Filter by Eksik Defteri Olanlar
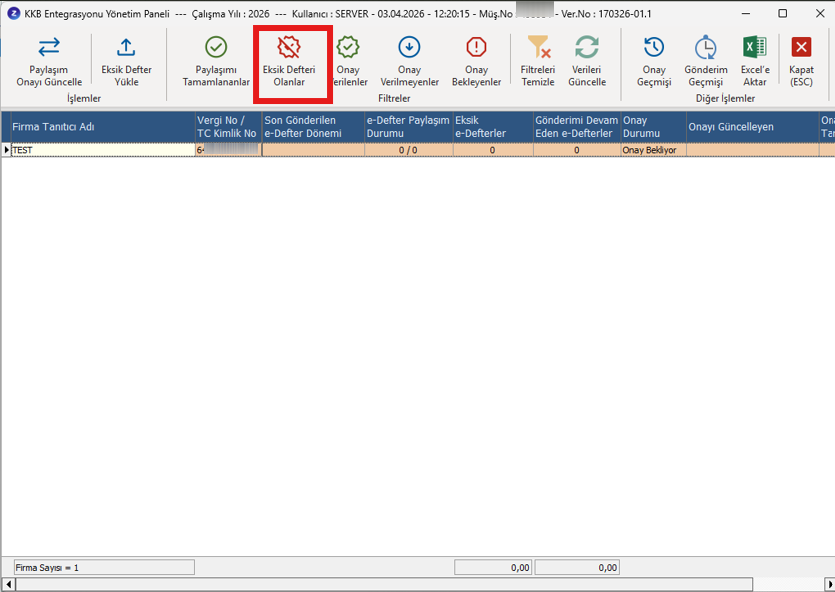The image size is (835, 592). coord(289,61)
